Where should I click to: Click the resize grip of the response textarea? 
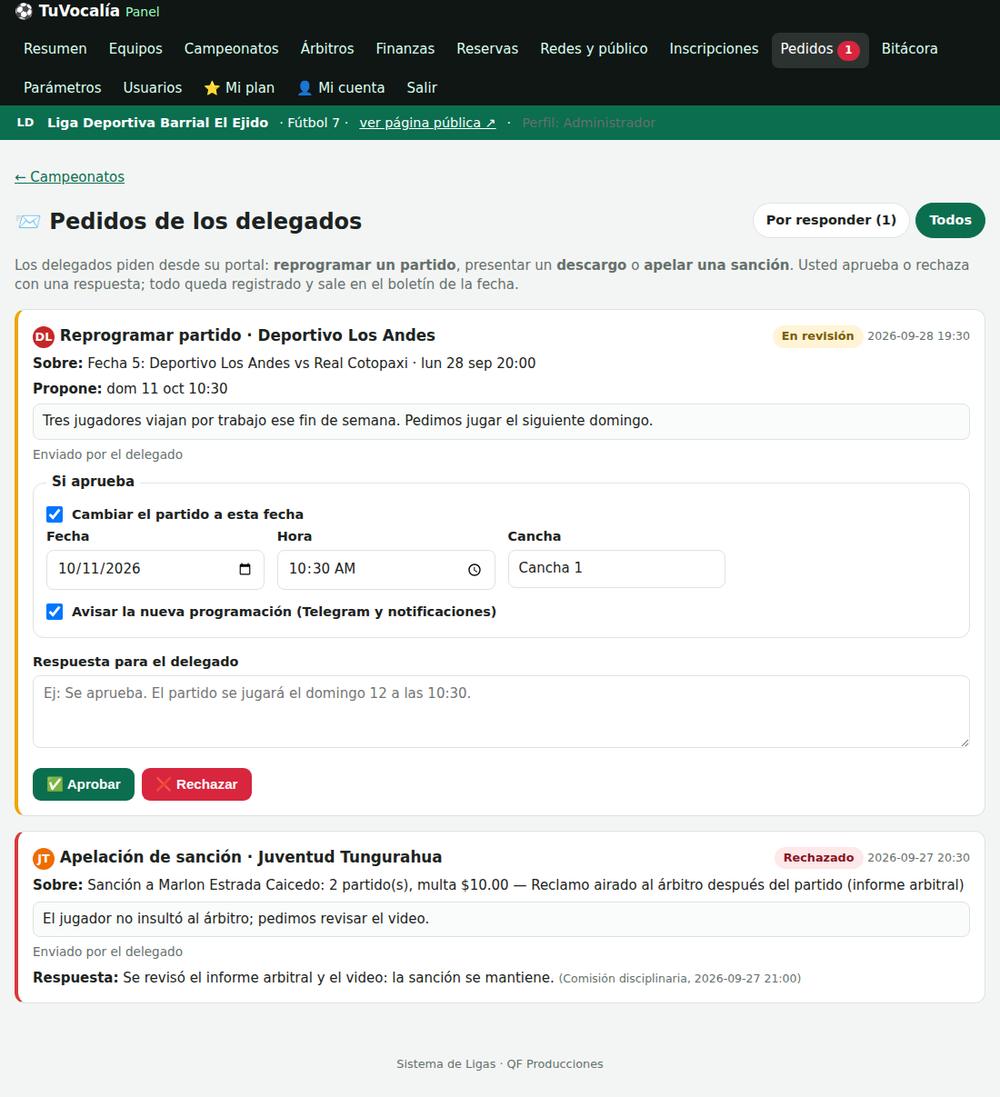[964, 742]
